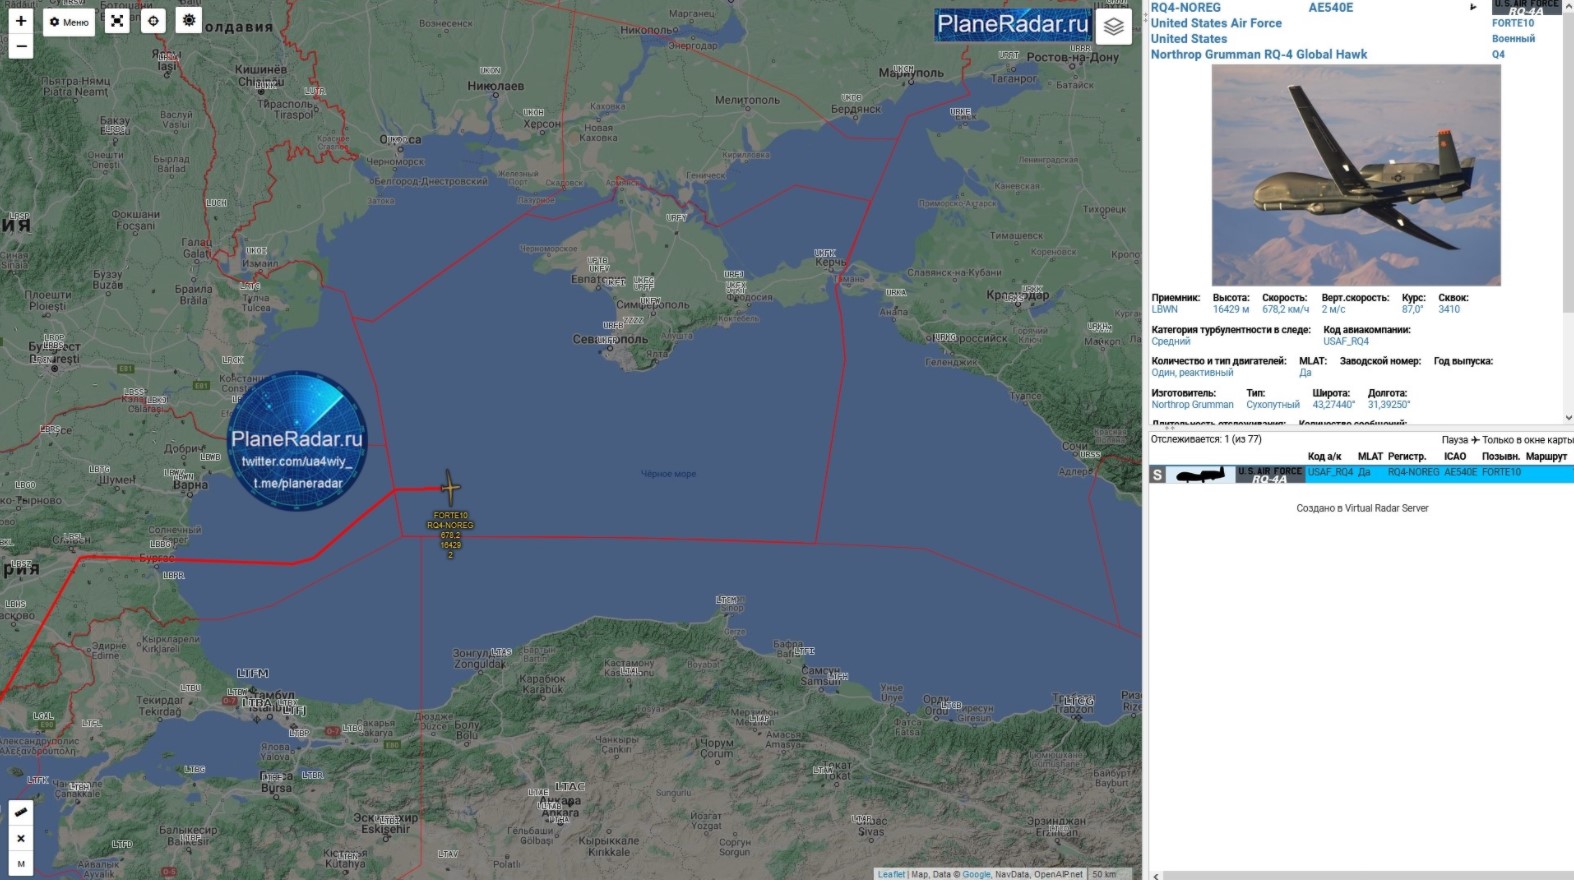
Task: Select the FORTE10 aircraft marker on the map
Action: tap(450, 488)
